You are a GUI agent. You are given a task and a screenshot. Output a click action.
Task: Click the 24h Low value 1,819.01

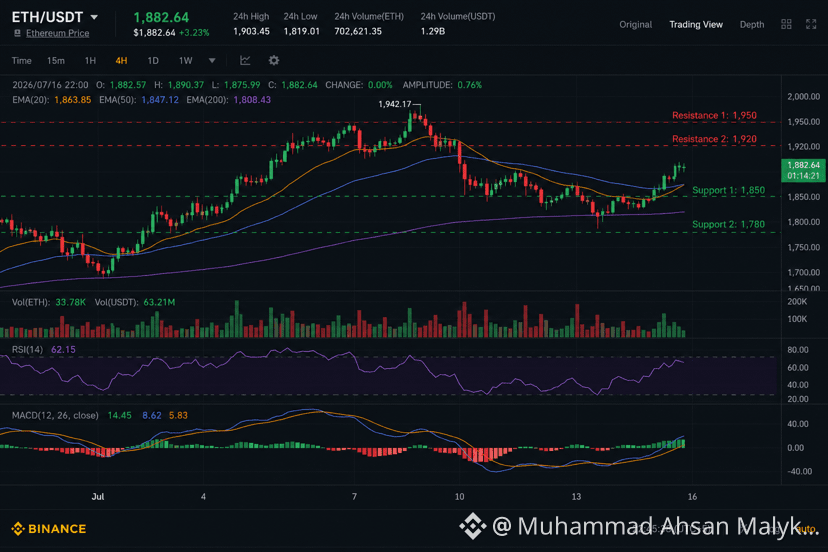tap(302, 31)
